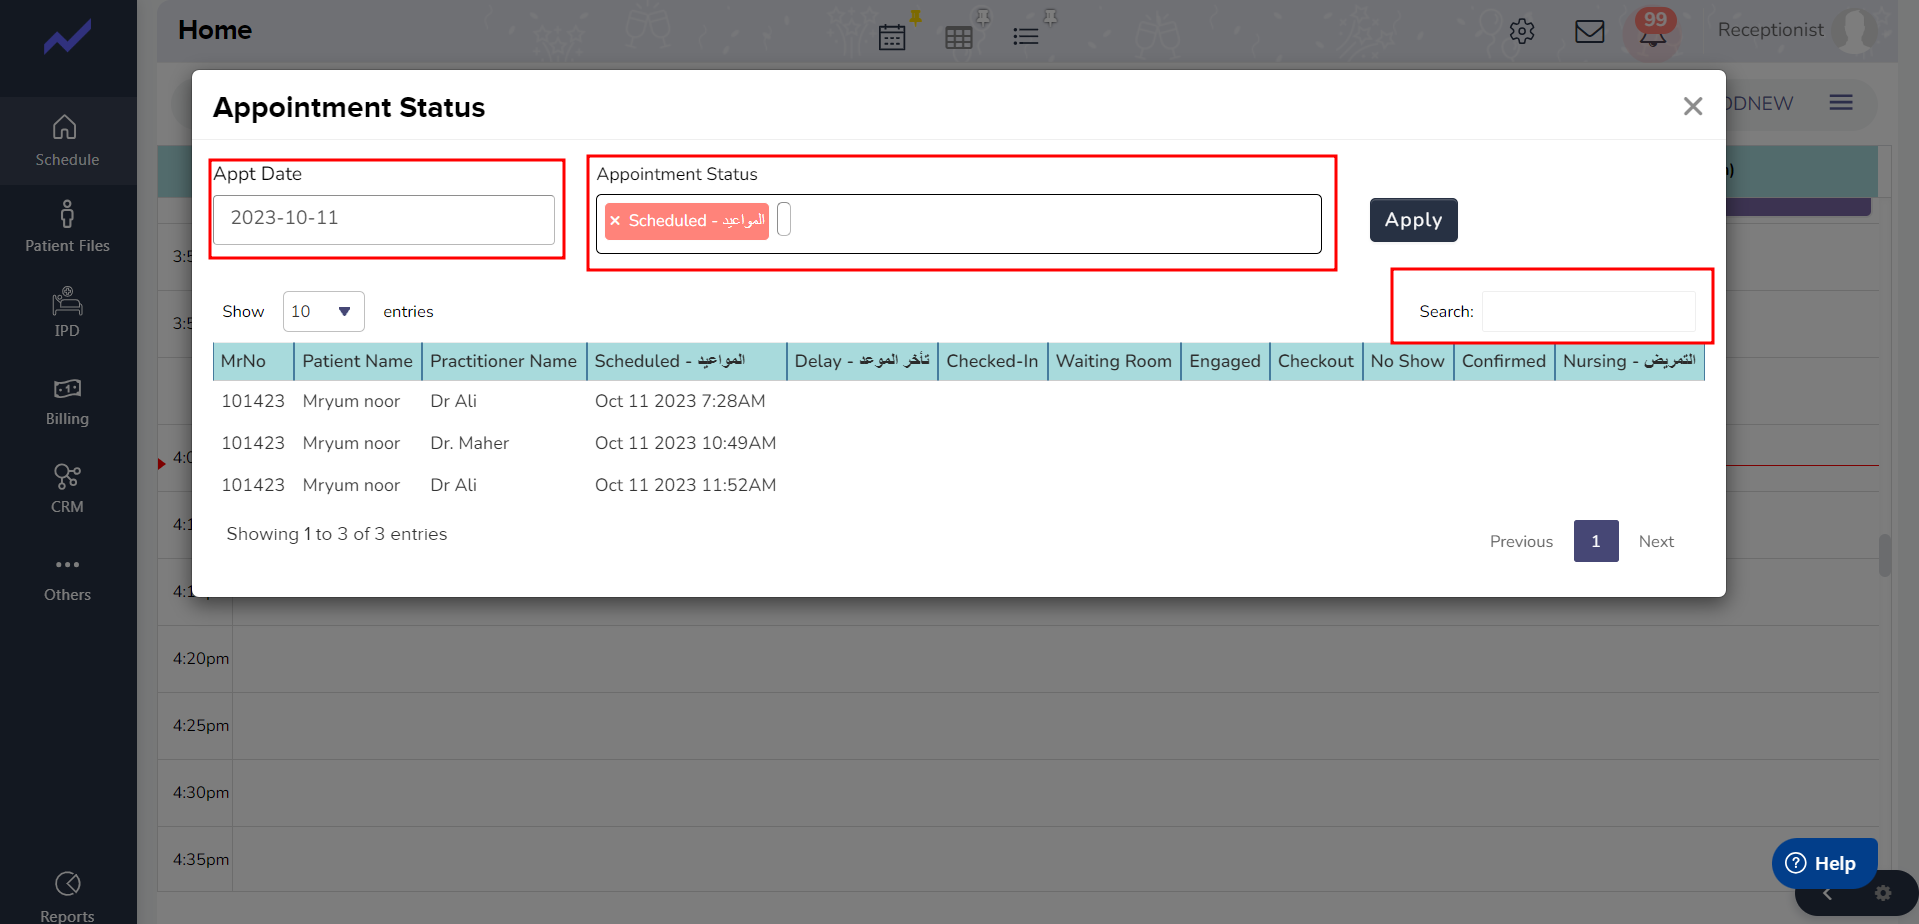Sort by No Show column header

coord(1408,361)
